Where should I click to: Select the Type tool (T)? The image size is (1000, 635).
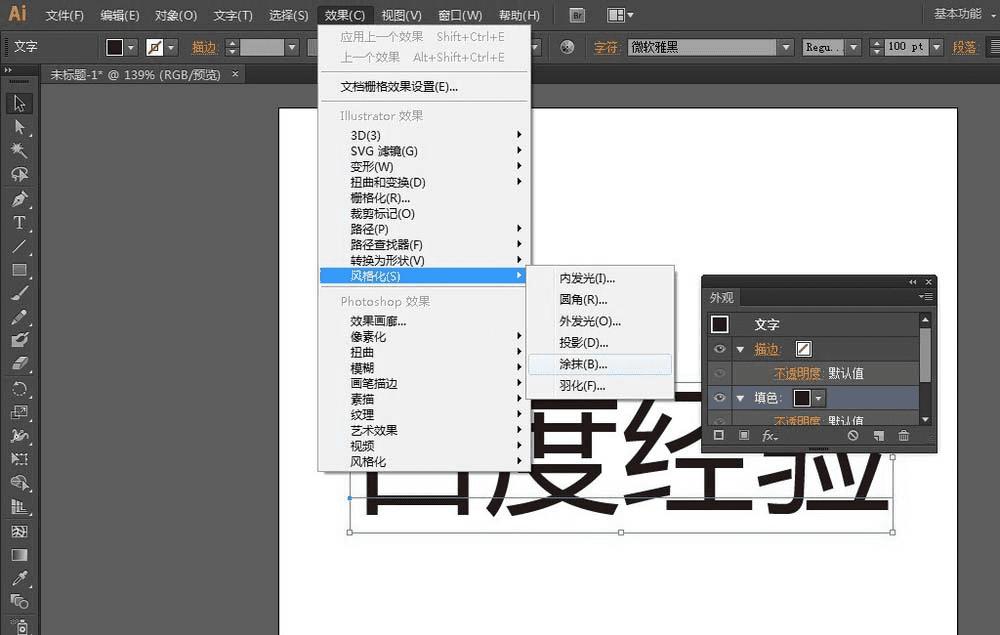pos(19,222)
